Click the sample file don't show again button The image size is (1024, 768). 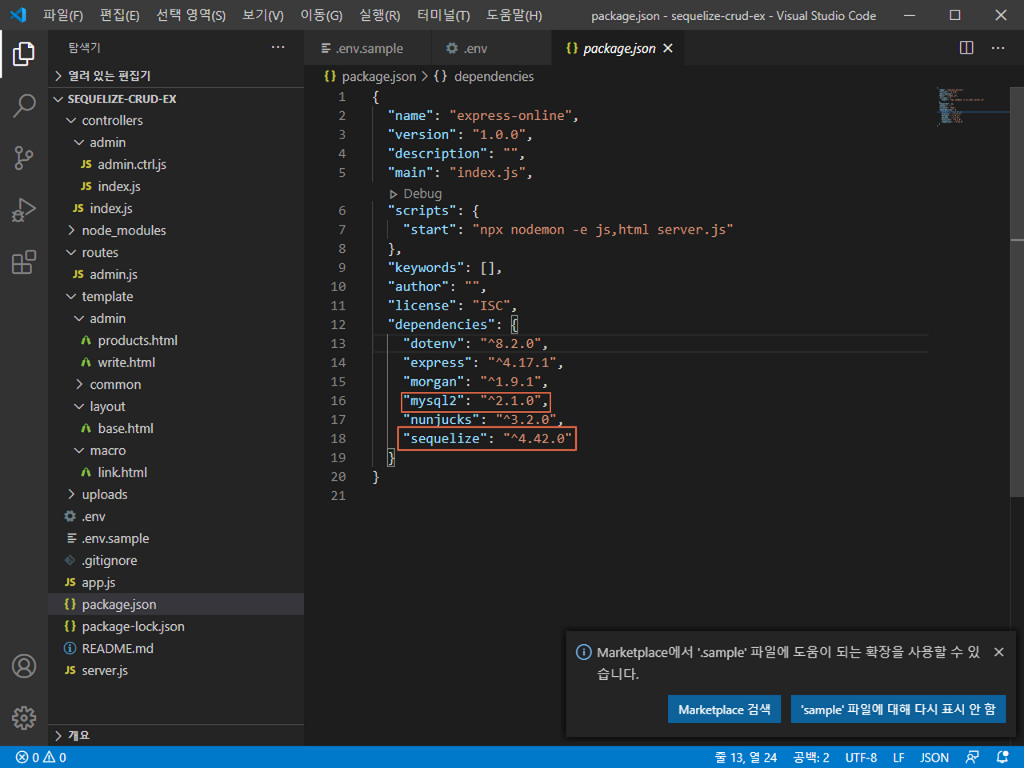898,709
